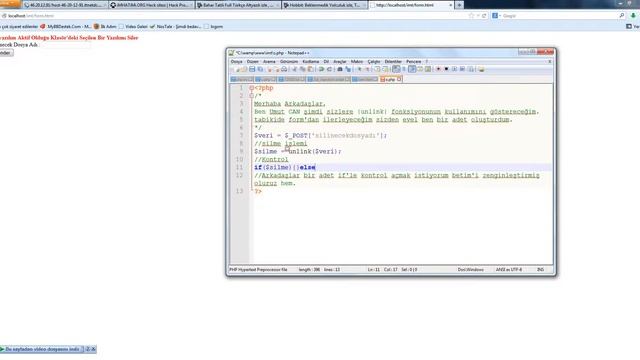Click the green downloads arrow in Firefox

click(x=633, y=16)
